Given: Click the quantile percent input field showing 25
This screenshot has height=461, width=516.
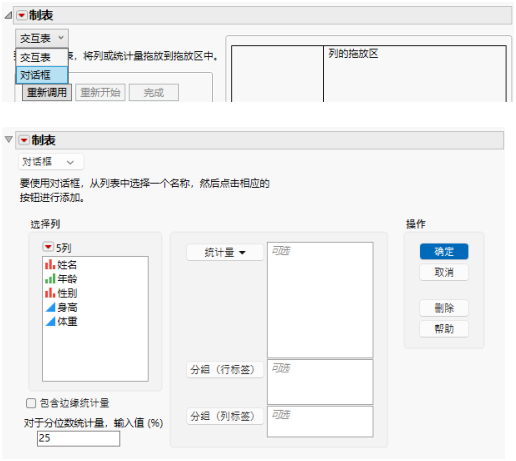Looking at the screenshot, I should click(78, 438).
